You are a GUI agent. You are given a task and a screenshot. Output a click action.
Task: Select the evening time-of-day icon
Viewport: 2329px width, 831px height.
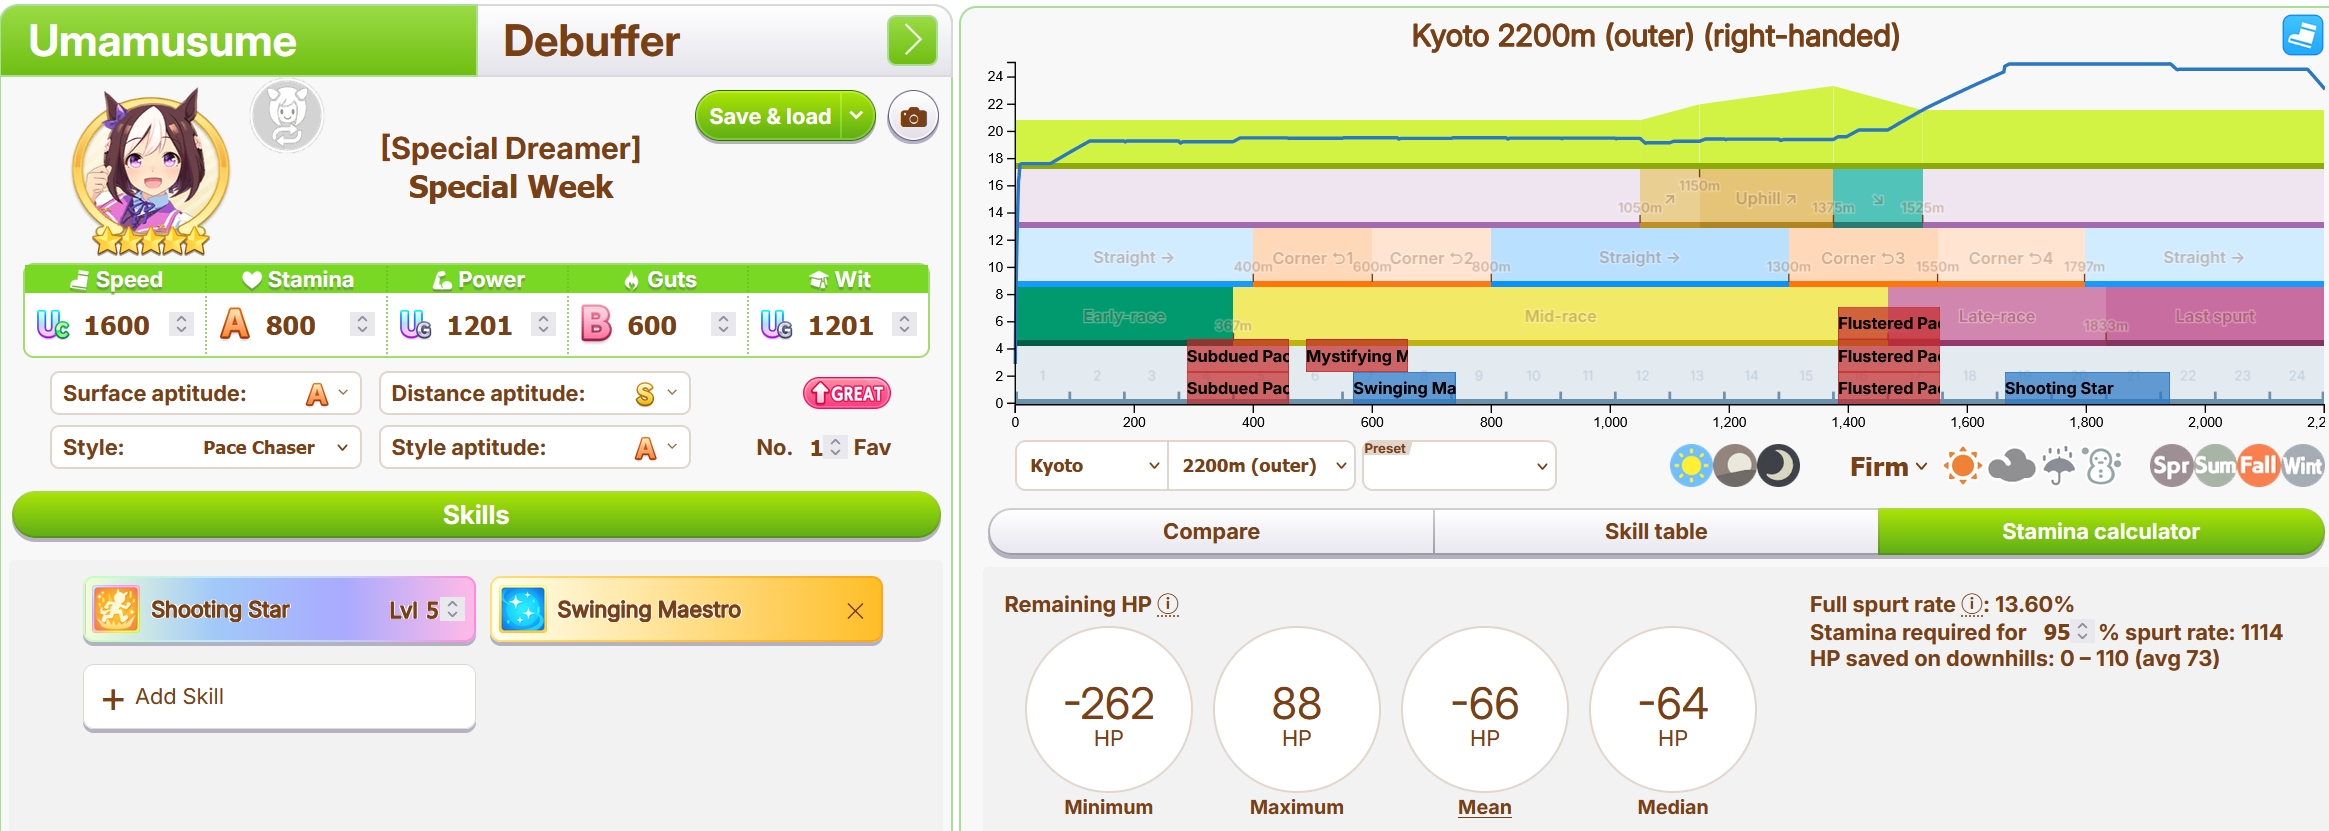tap(1735, 466)
